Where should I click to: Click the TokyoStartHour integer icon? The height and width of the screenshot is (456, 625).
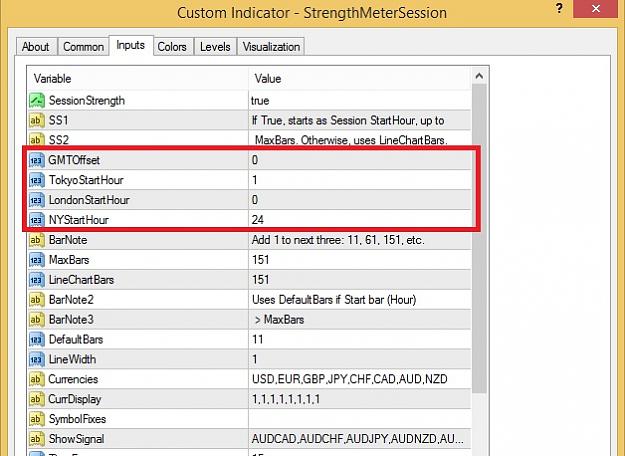pyautogui.click(x=36, y=180)
